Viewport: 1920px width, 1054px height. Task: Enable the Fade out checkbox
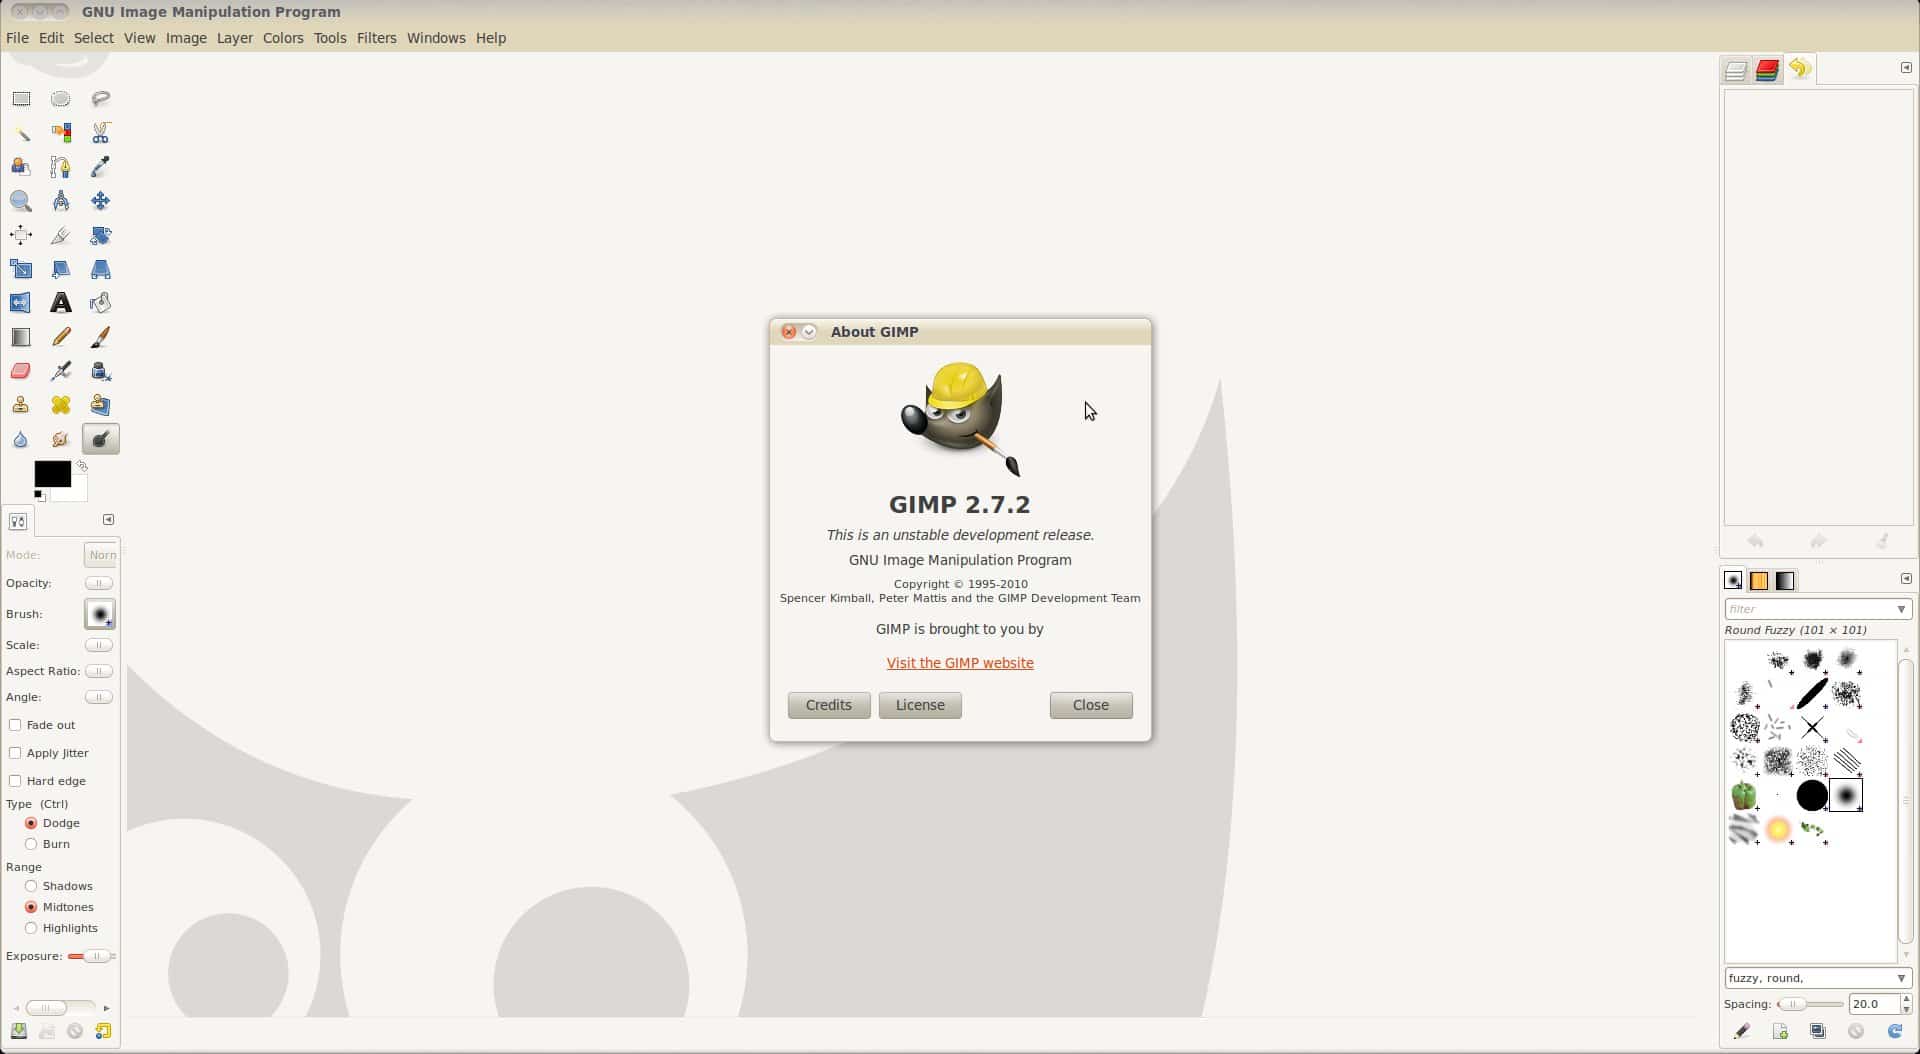tap(15, 725)
